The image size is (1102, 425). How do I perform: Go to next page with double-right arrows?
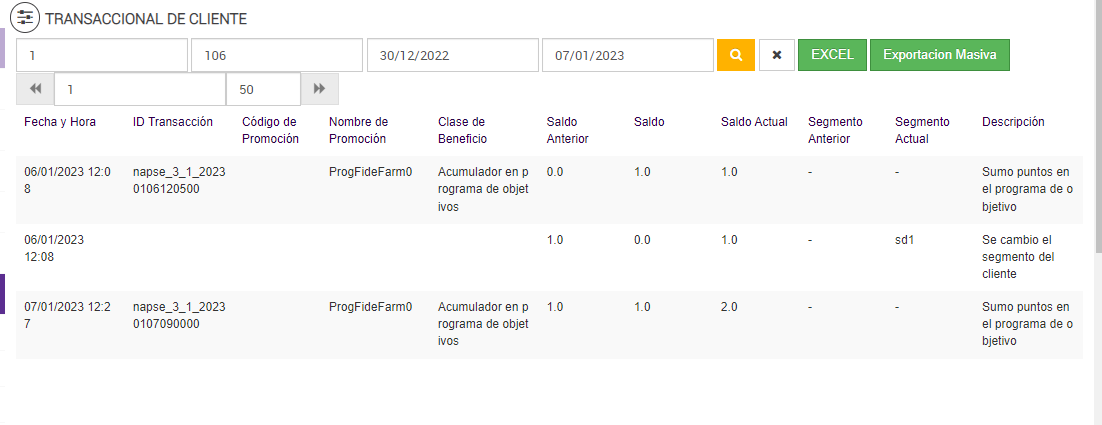pos(319,89)
